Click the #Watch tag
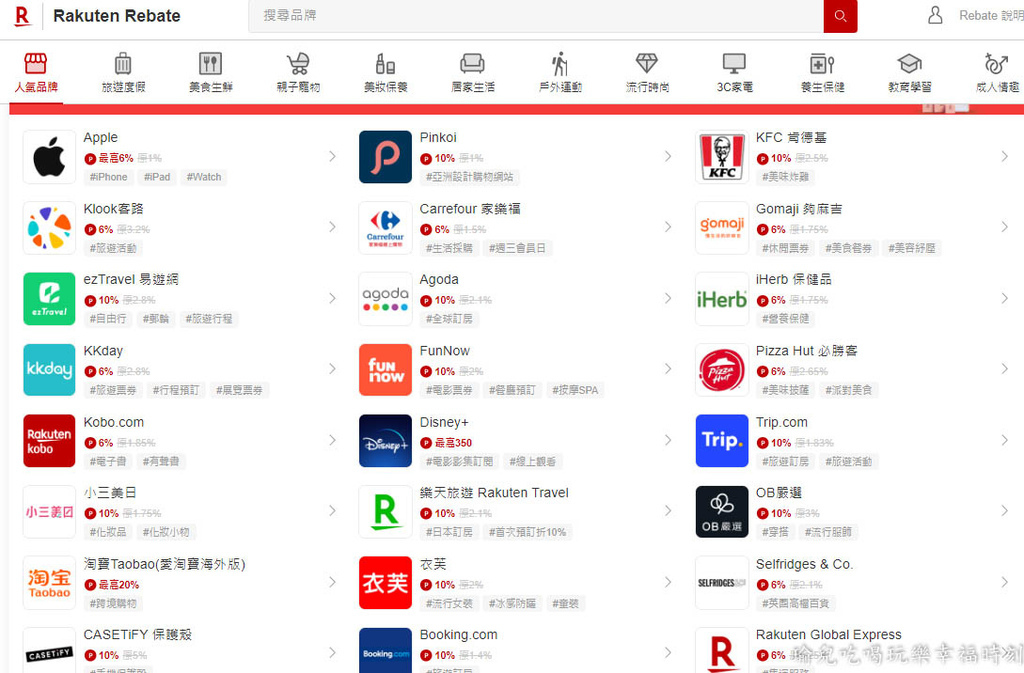Viewport: 1024px width, 673px height. pyautogui.click(x=204, y=177)
